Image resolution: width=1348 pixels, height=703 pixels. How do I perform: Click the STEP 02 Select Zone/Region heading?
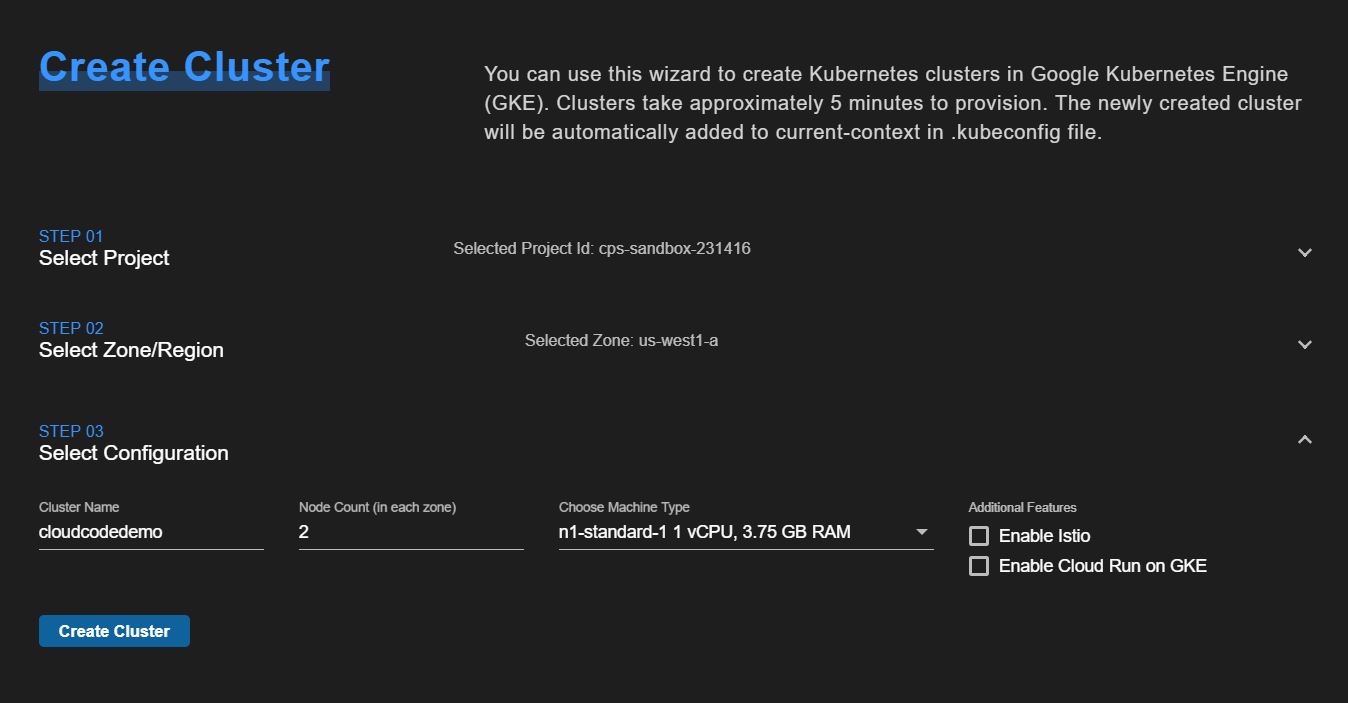click(x=131, y=341)
